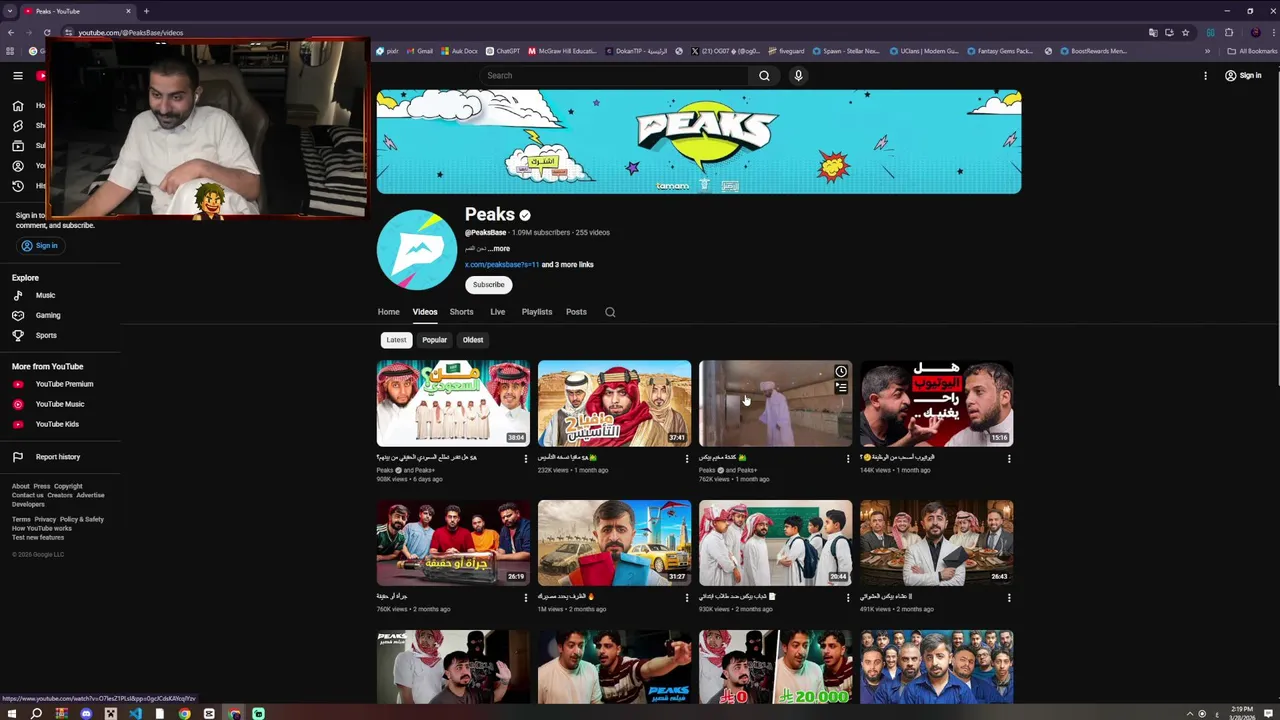The height and width of the screenshot is (720, 1280).
Task: Expand channel description with ...more
Action: (499, 248)
